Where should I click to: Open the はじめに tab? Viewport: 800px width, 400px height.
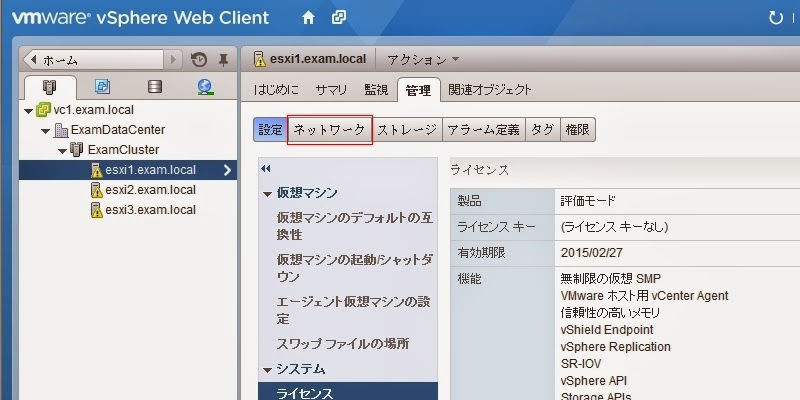277,90
